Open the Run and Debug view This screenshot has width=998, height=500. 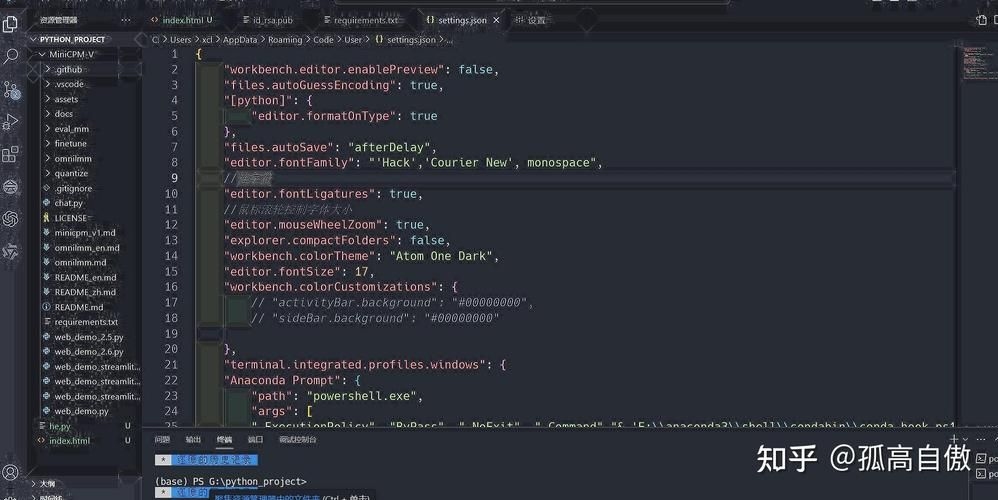11,122
